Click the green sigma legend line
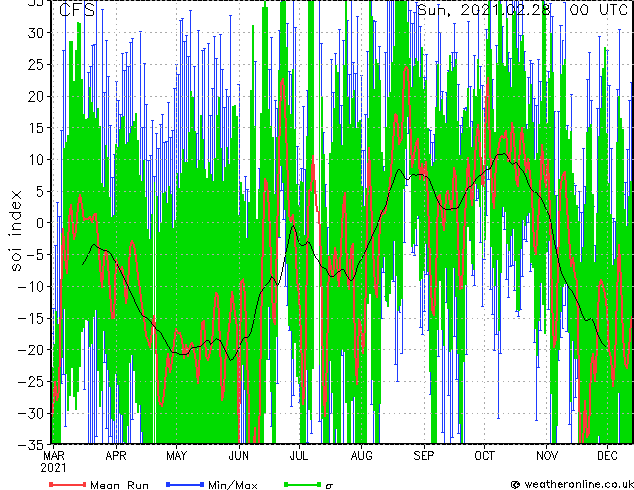Image resolution: width=634 pixels, height=490 pixels. pos(303,484)
